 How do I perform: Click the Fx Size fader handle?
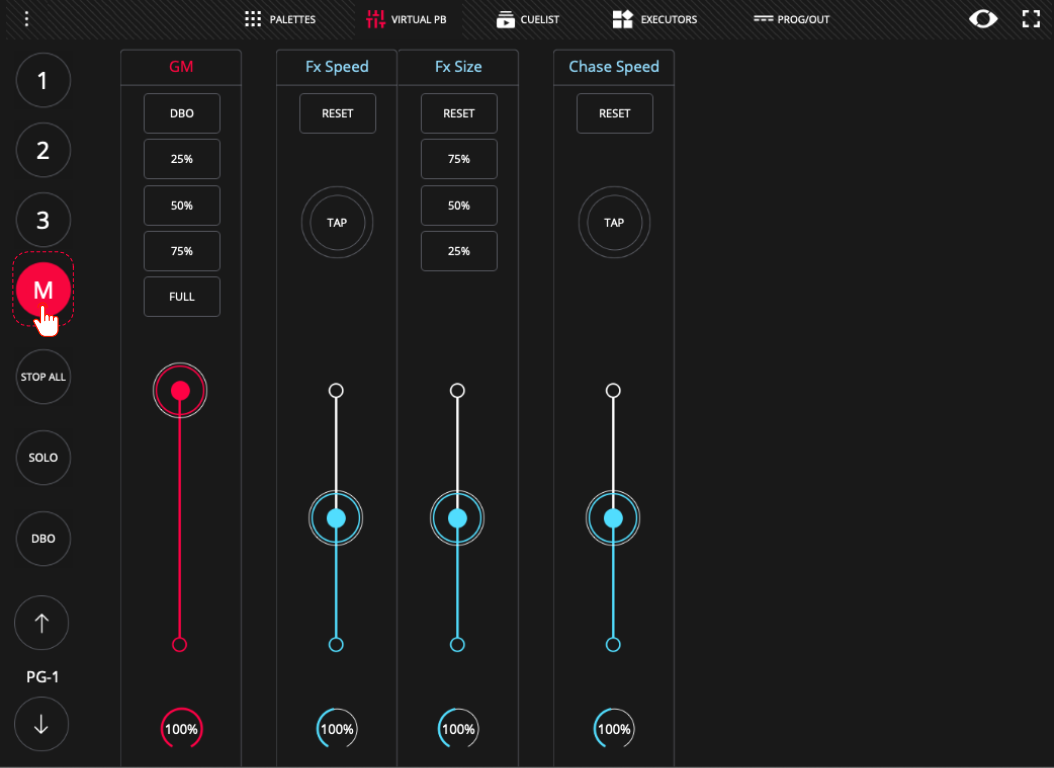457,518
